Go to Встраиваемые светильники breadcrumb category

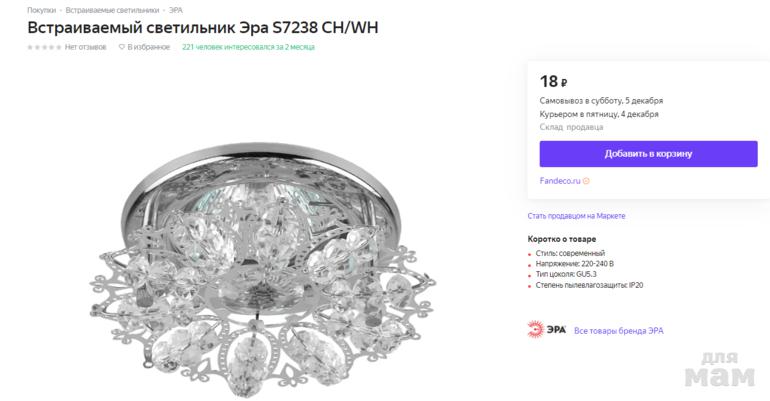point(112,10)
